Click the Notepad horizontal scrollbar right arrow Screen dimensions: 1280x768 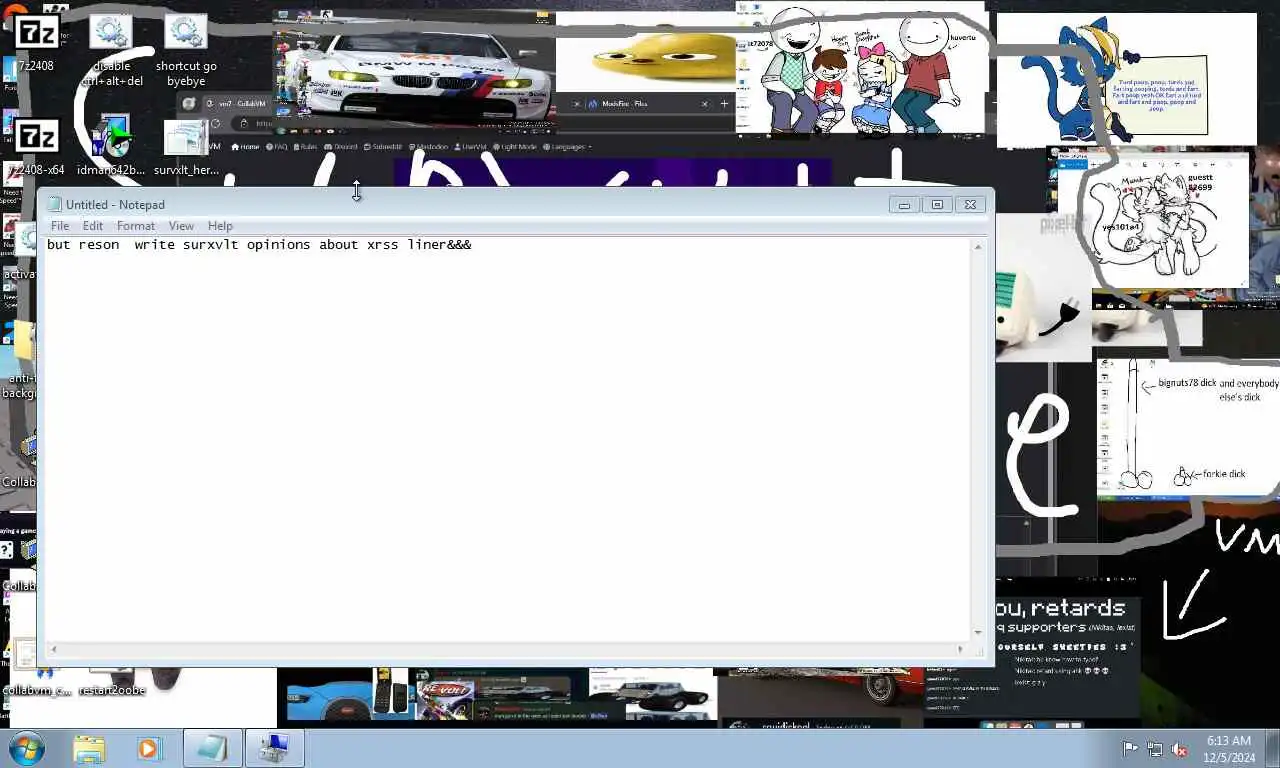961,650
